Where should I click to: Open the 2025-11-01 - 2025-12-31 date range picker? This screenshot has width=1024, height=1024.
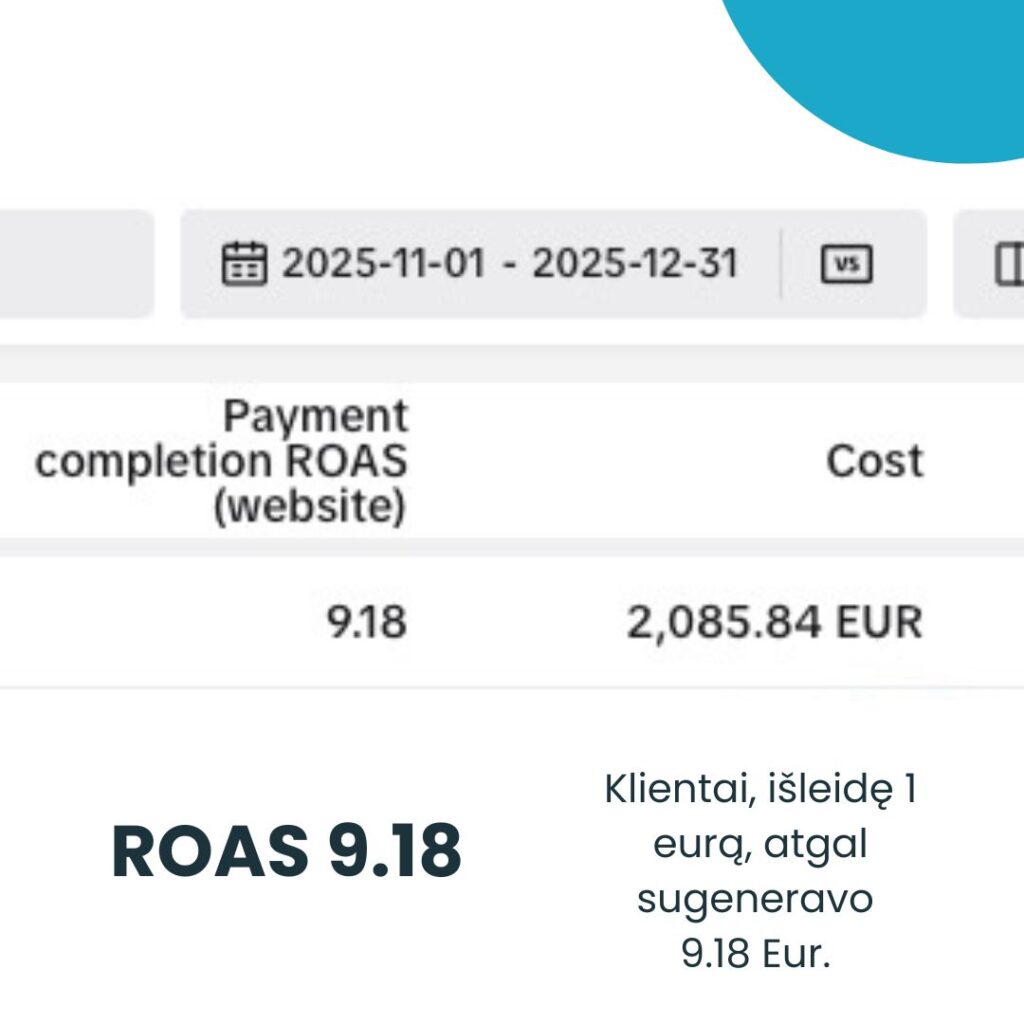[x=510, y=264]
